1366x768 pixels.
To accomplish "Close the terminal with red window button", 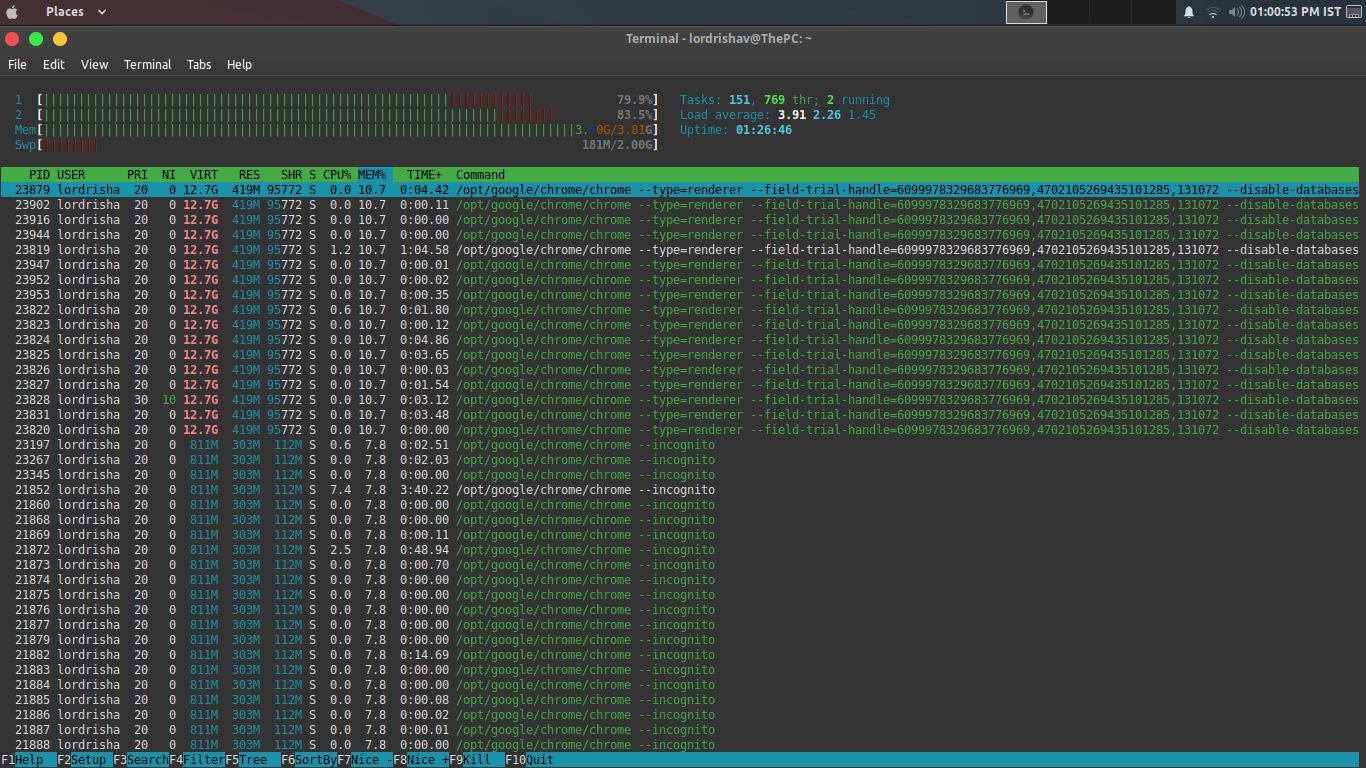I will pos(12,39).
